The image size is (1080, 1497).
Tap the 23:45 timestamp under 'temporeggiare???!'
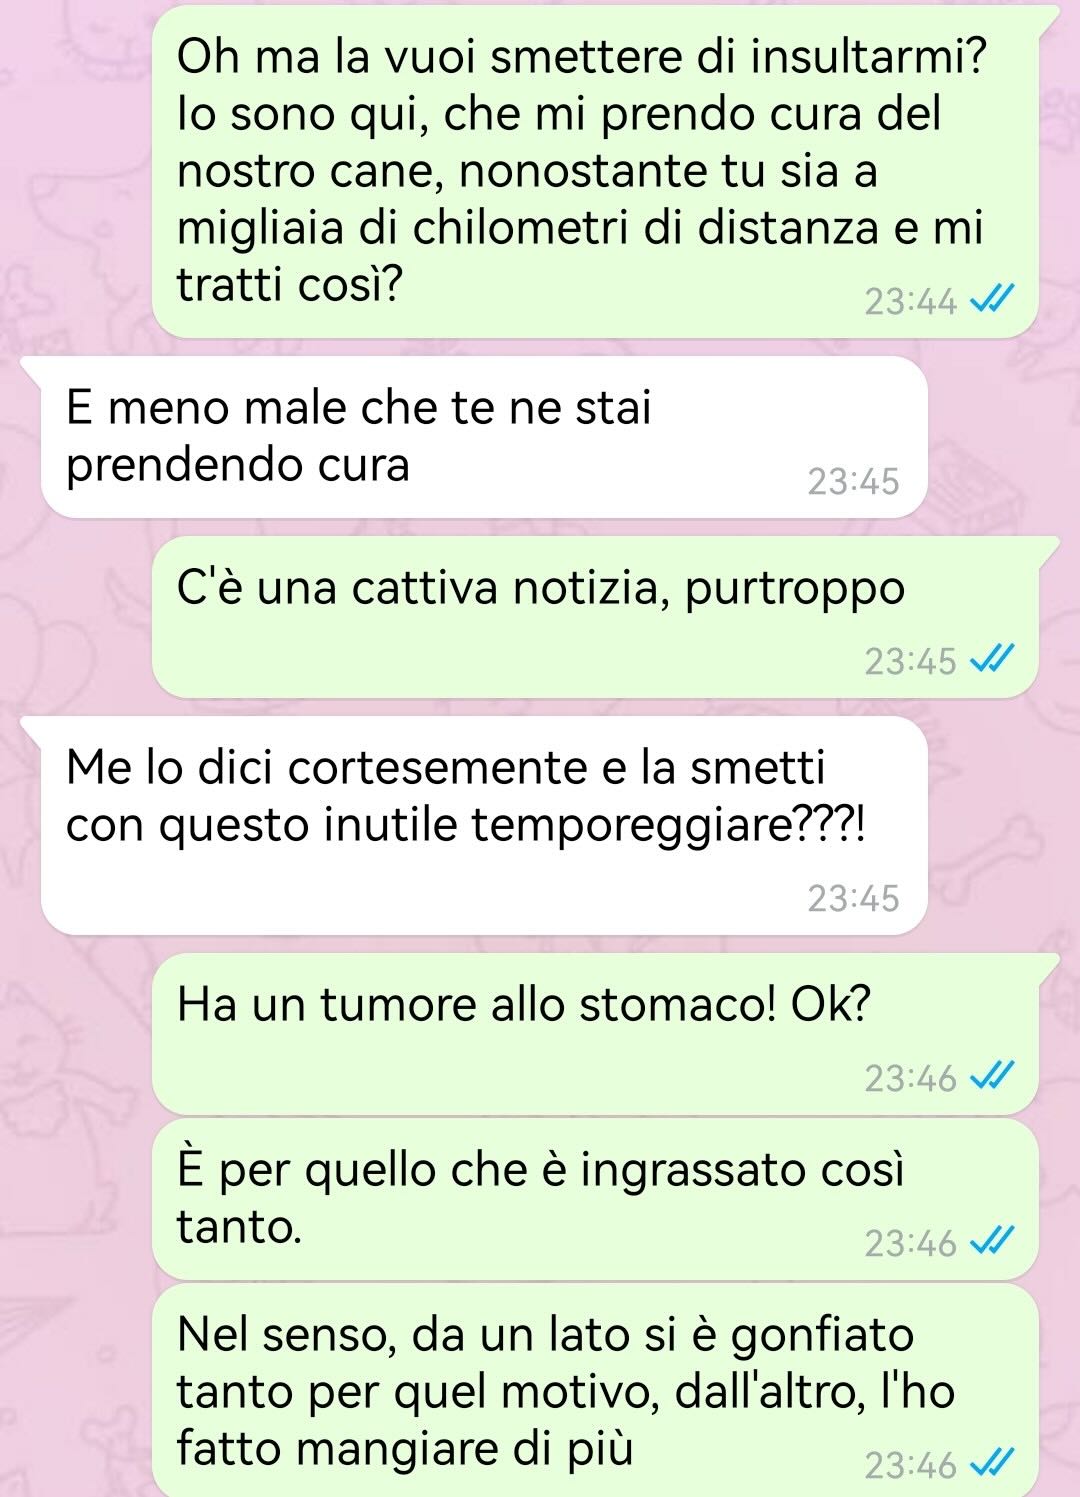[853, 898]
